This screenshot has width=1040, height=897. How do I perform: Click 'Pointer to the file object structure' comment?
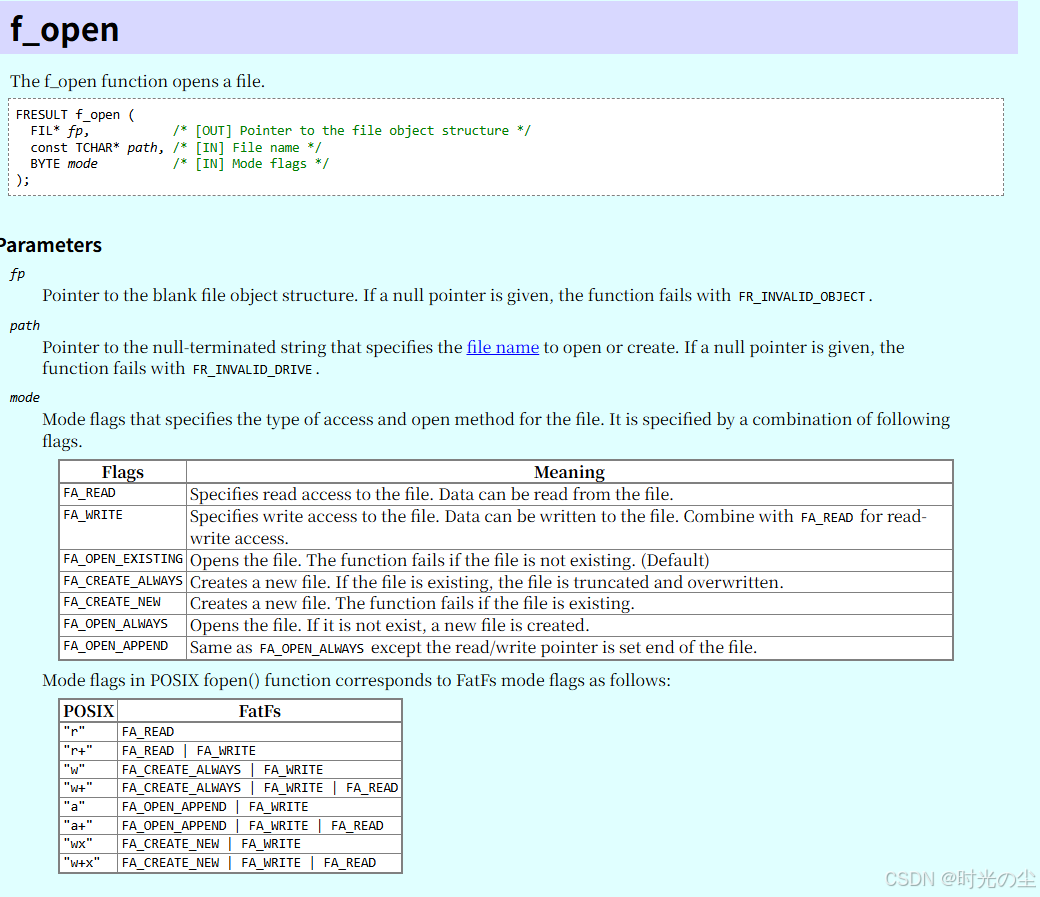352,131
